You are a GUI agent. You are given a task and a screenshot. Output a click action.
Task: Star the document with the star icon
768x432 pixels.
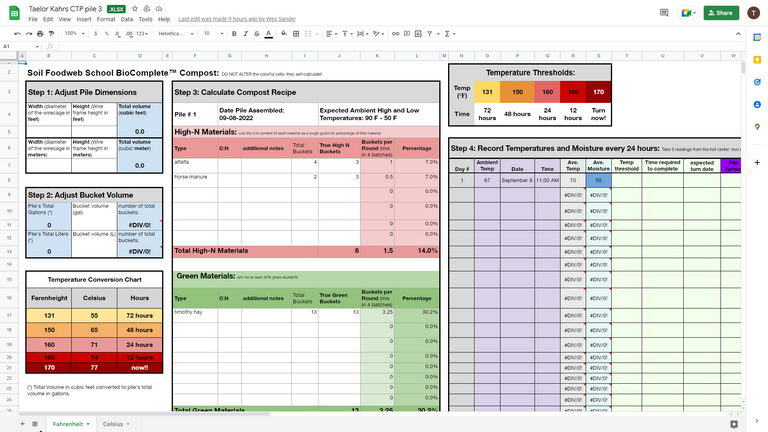pyautogui.click(x=135, y=9)
